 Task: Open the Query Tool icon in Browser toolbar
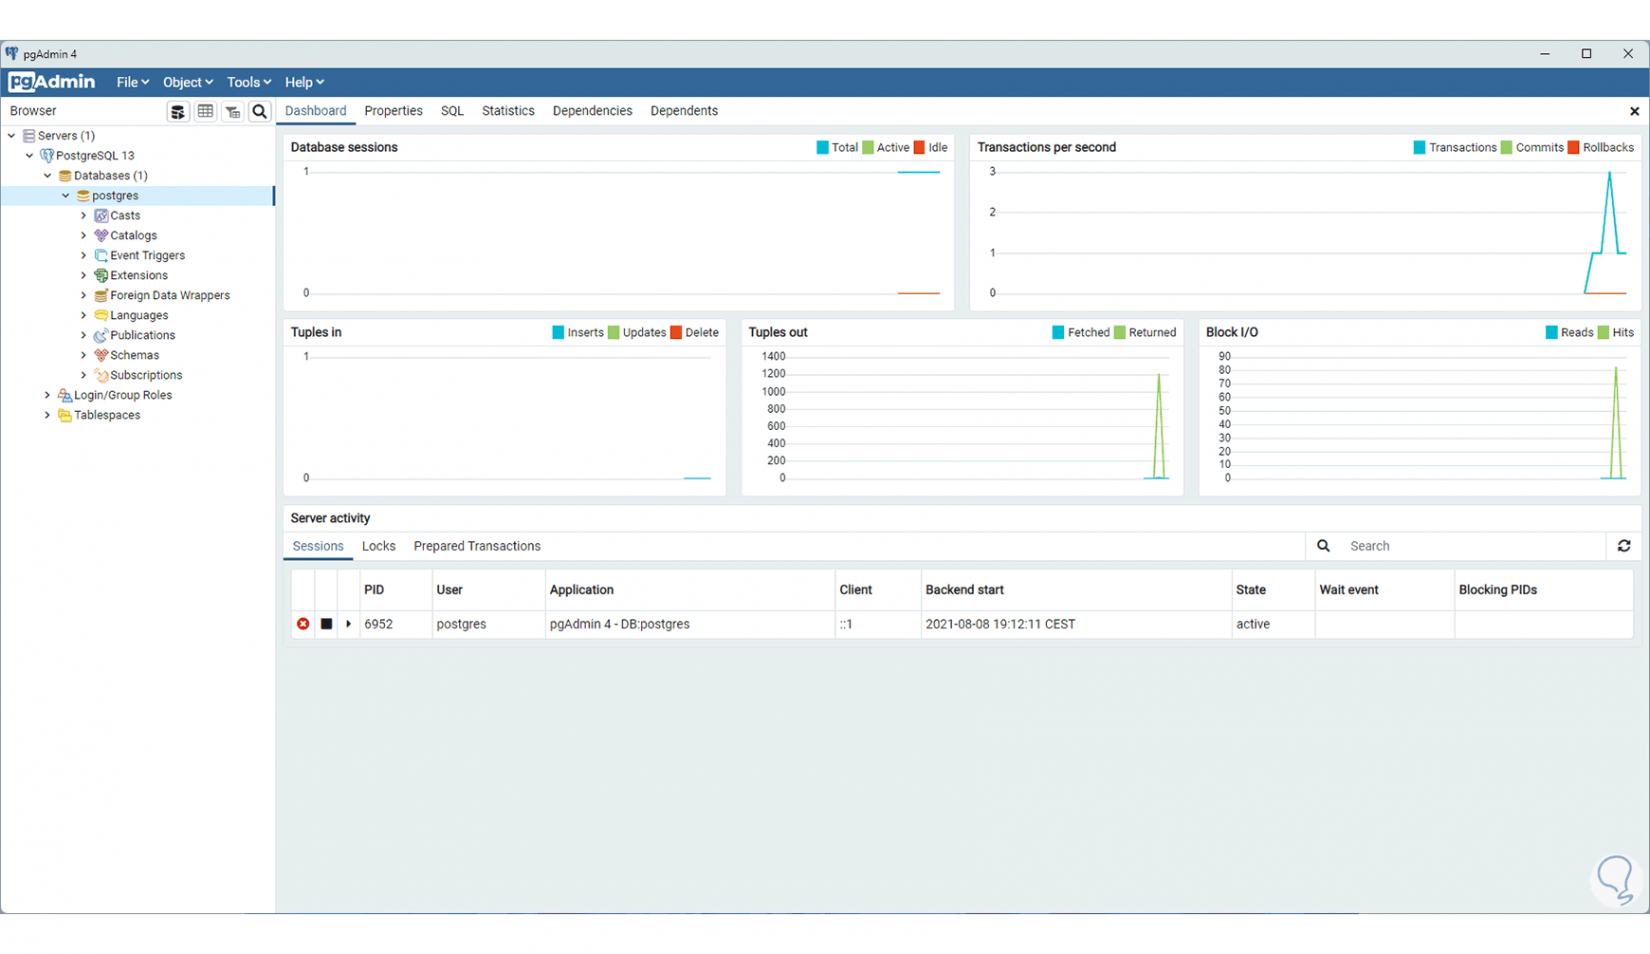178,111
